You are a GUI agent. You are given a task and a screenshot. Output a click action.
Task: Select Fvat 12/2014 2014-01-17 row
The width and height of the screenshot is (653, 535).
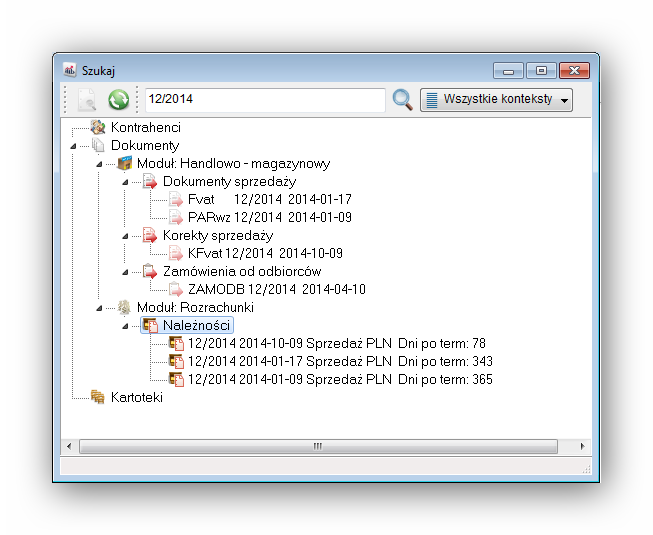tap(269, 199)
